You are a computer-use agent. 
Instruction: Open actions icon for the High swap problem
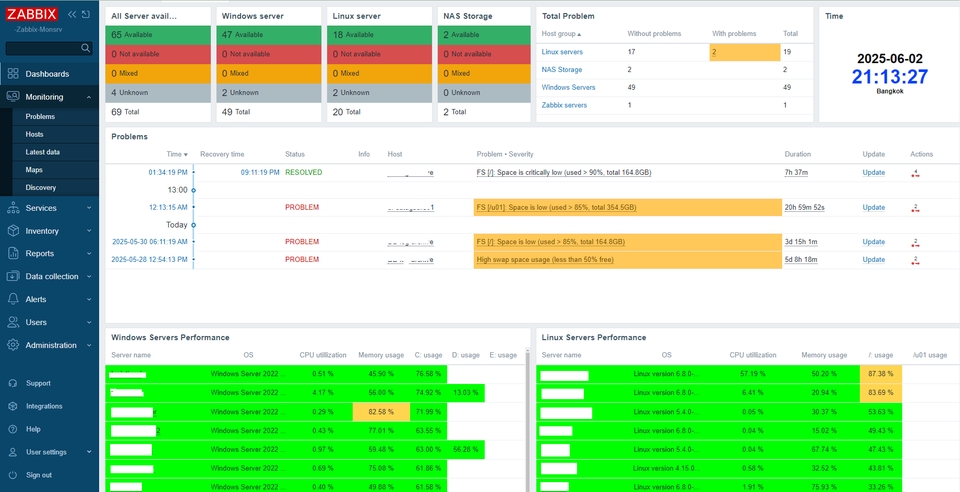pos(915,260)
